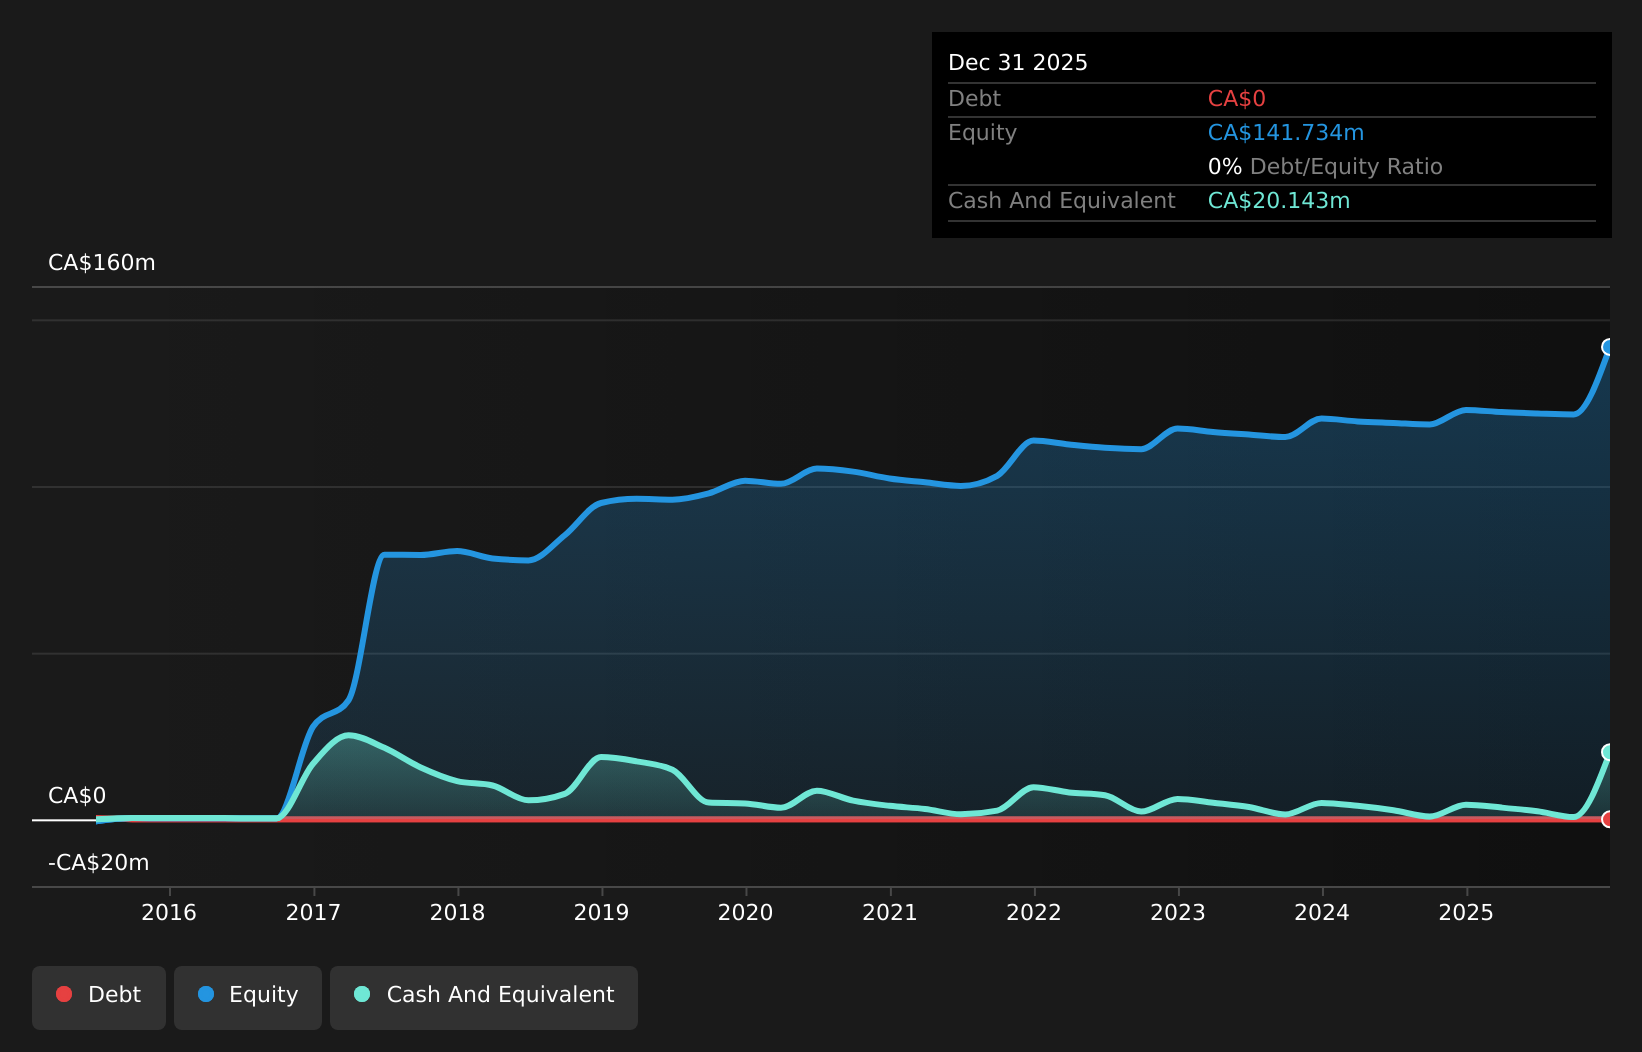
Task: Click the Equity label in the tooltip
Action: [x=982, y=133]
